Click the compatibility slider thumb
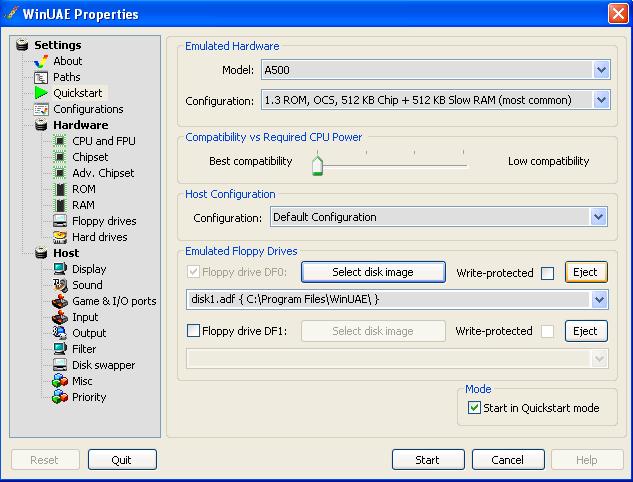This screenshot has height=482, width=633. pyautogui.click(x=317, y=165)
